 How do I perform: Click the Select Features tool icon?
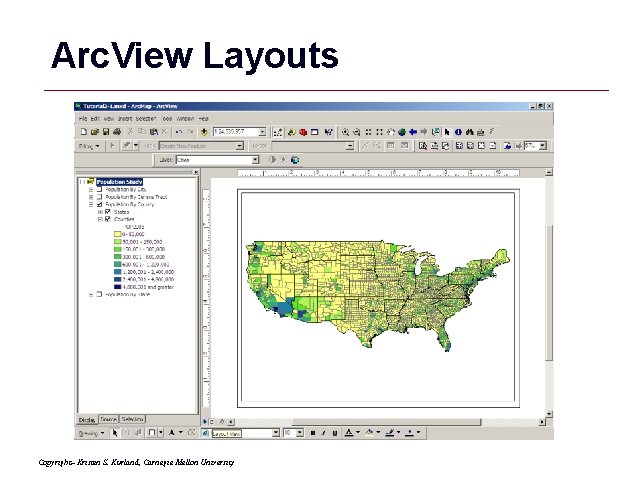[x=436, y=132]
